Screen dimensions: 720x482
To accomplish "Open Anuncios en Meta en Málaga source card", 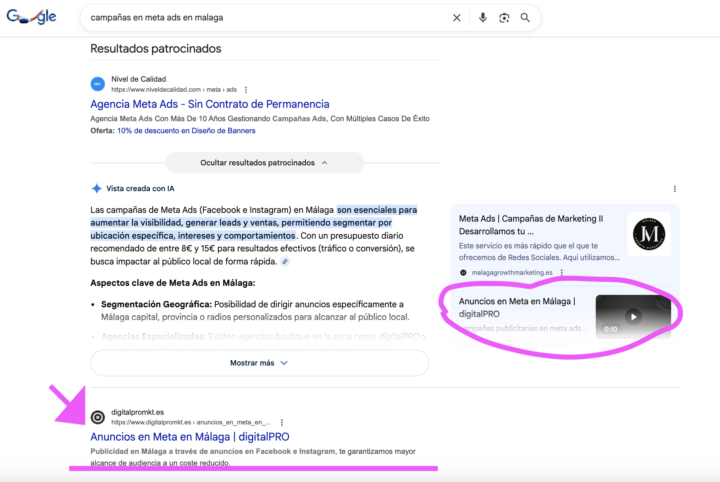I will [517, 308].
